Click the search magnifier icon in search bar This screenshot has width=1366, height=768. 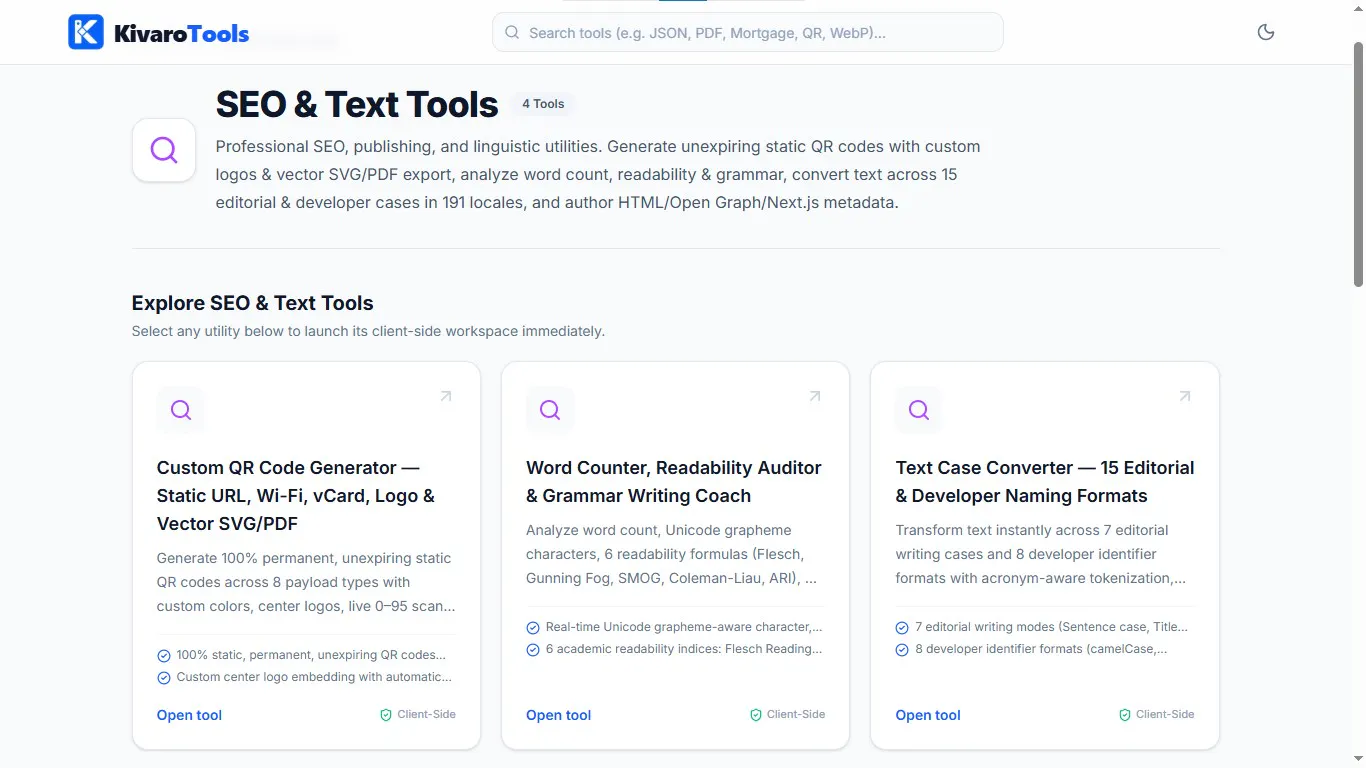tap(512, 32)
